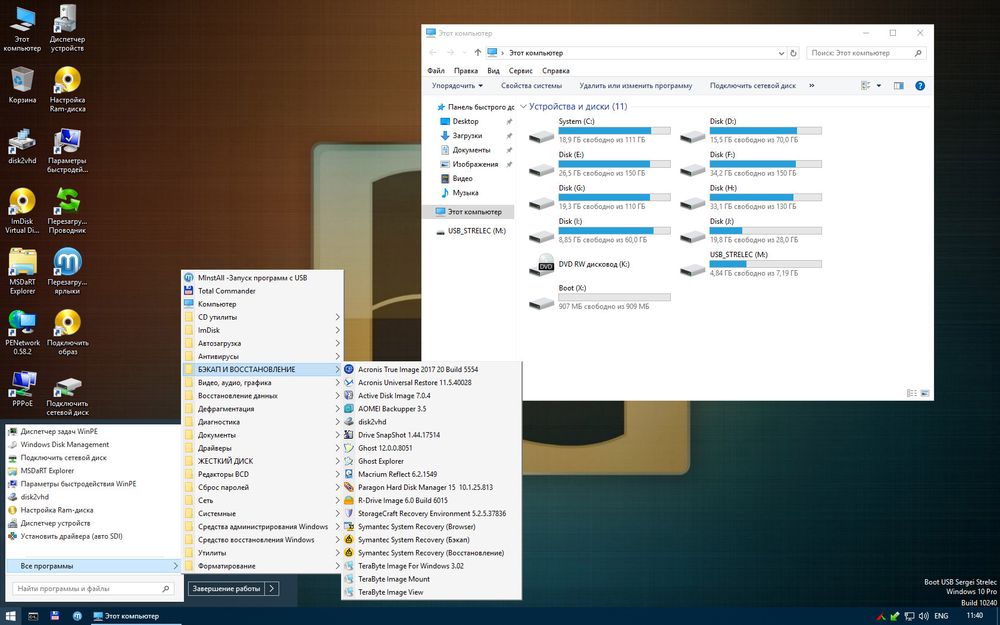The width and height of the screenshot is (1000, 625).
Task: Open the Сервис menu in Explorer
Action: (520, 71)
